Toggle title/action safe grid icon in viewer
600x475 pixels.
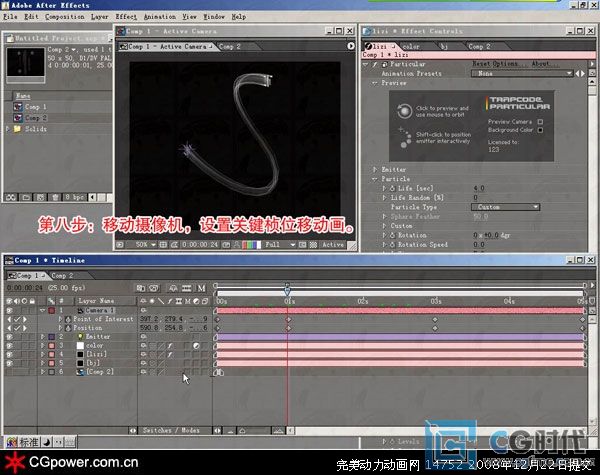coord(163,245)
